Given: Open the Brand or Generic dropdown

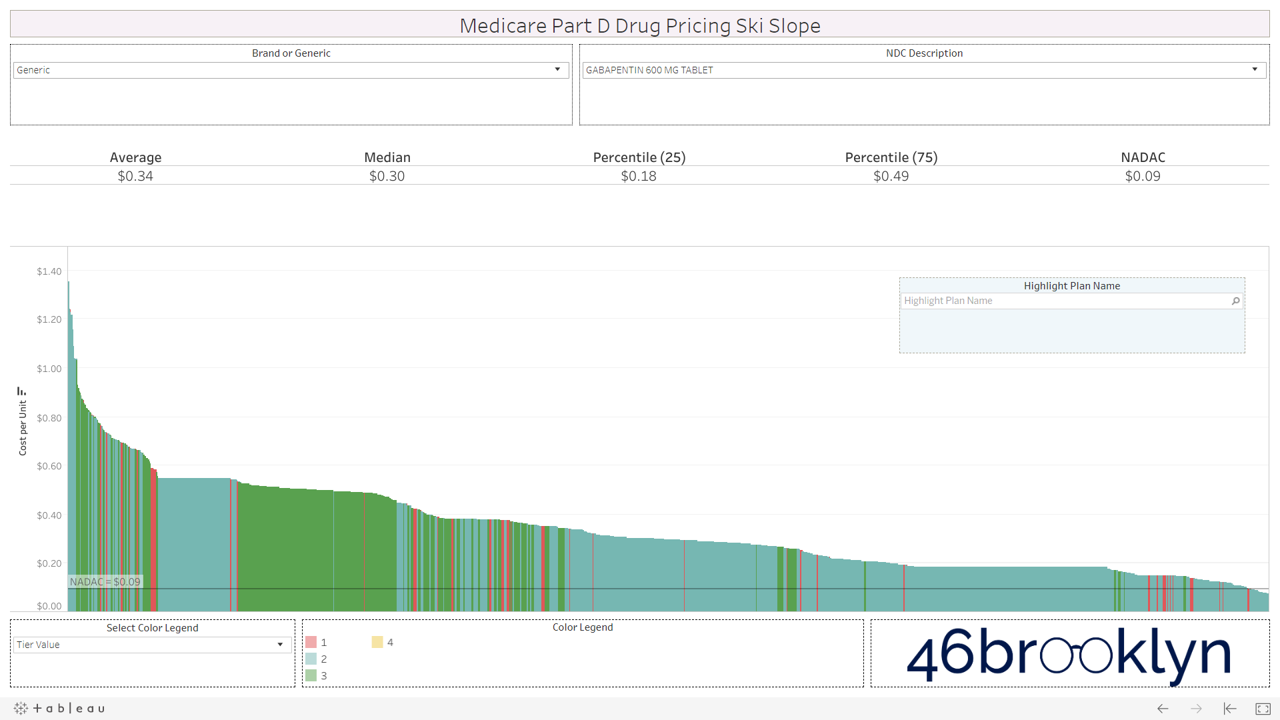Looking at the screenshot, I should 291,70.
